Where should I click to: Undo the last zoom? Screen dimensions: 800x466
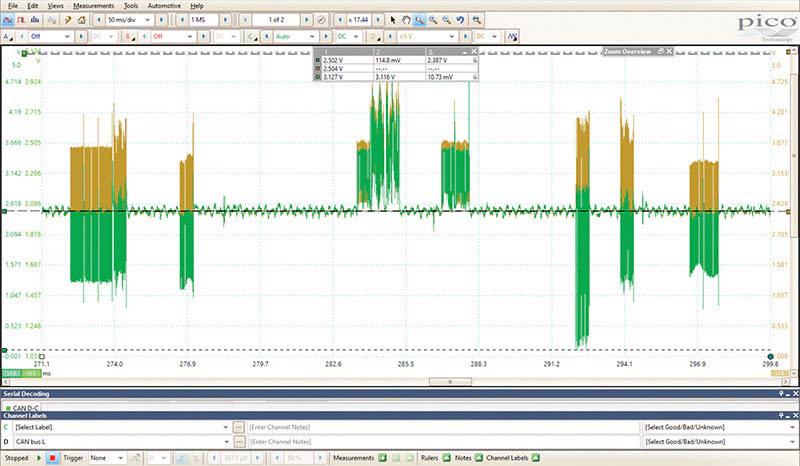point(460,20)
